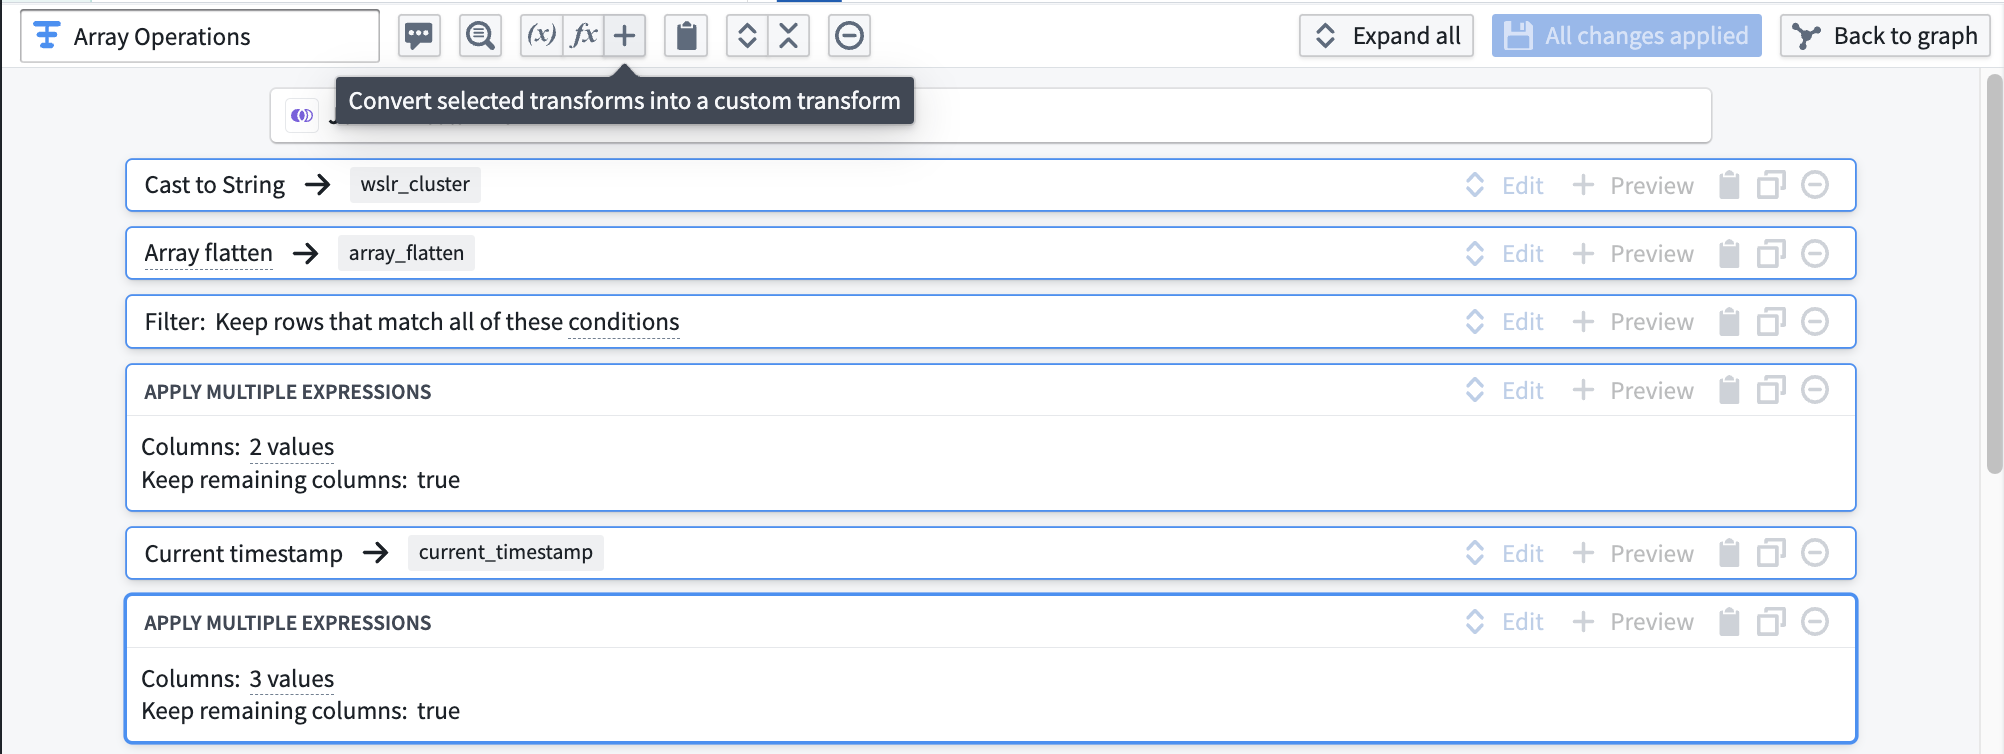Click the Array Operations name field

pos(200,36)
